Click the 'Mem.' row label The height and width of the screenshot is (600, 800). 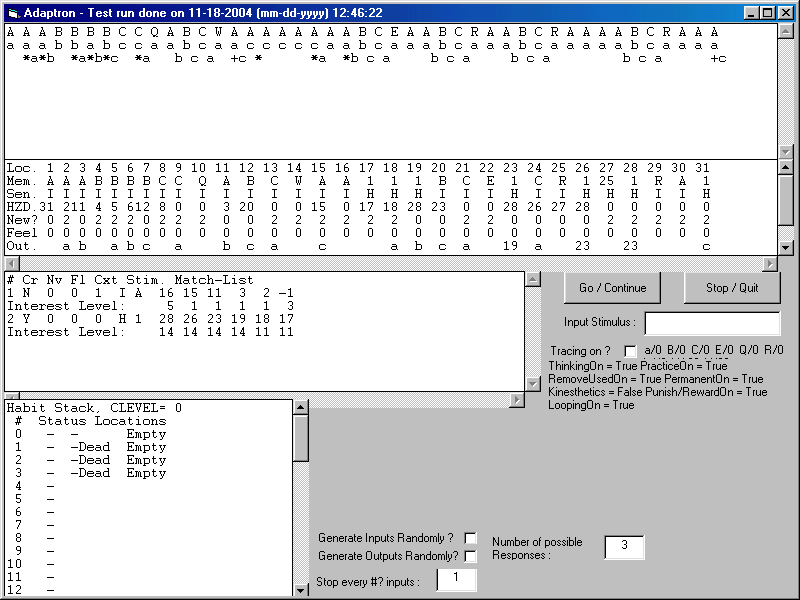(x=21, y=181)
